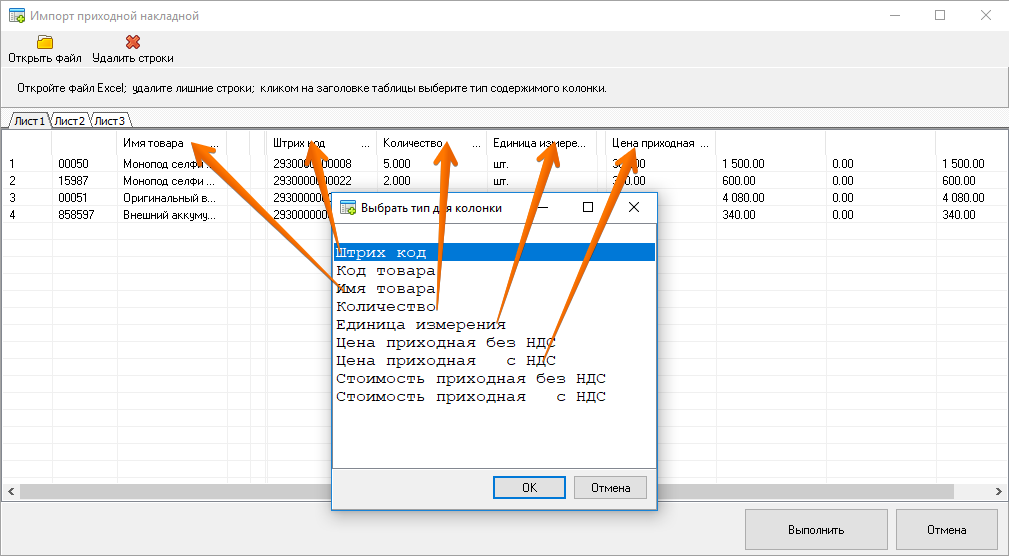Click the Внешний аккуму... product cell
Screen dimensions: 1009x556
coord(172,215)
